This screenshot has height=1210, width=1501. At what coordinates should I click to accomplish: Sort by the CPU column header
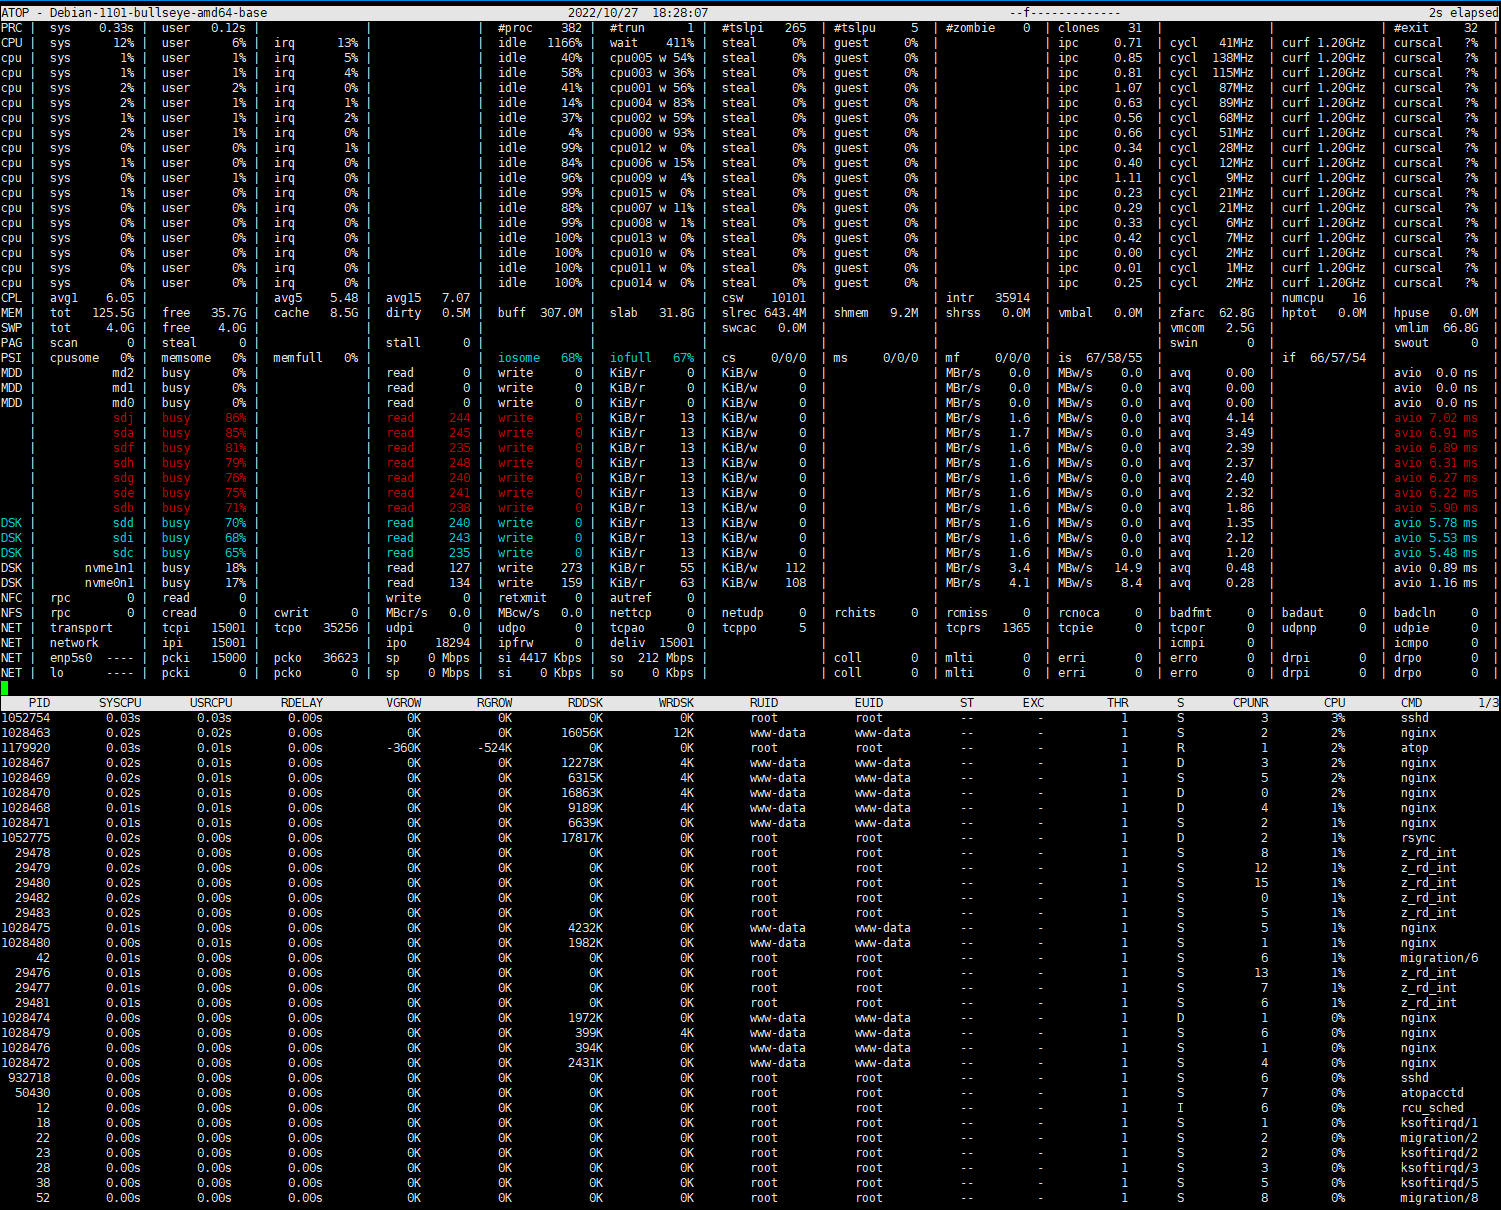1334,702
